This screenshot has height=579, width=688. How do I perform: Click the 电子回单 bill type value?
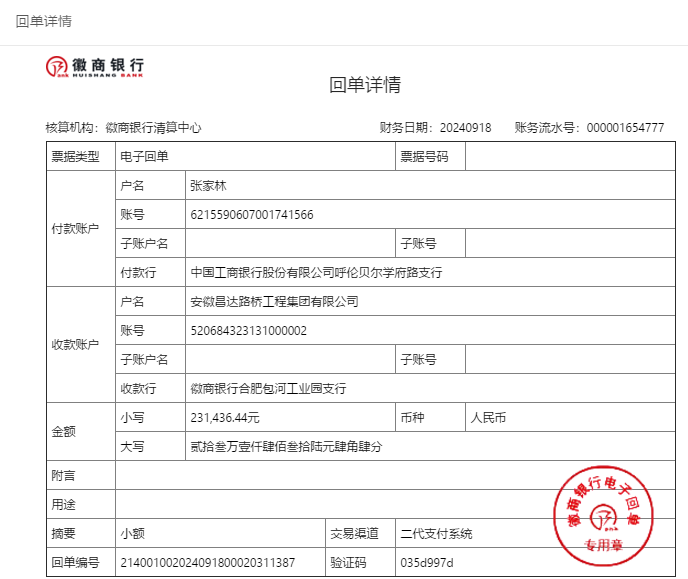(145, 157)
